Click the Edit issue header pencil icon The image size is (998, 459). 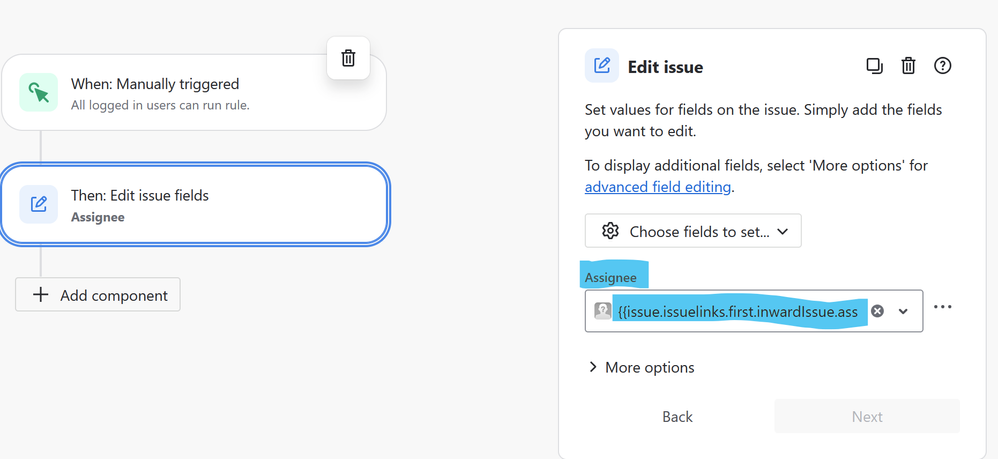(602, 66)
